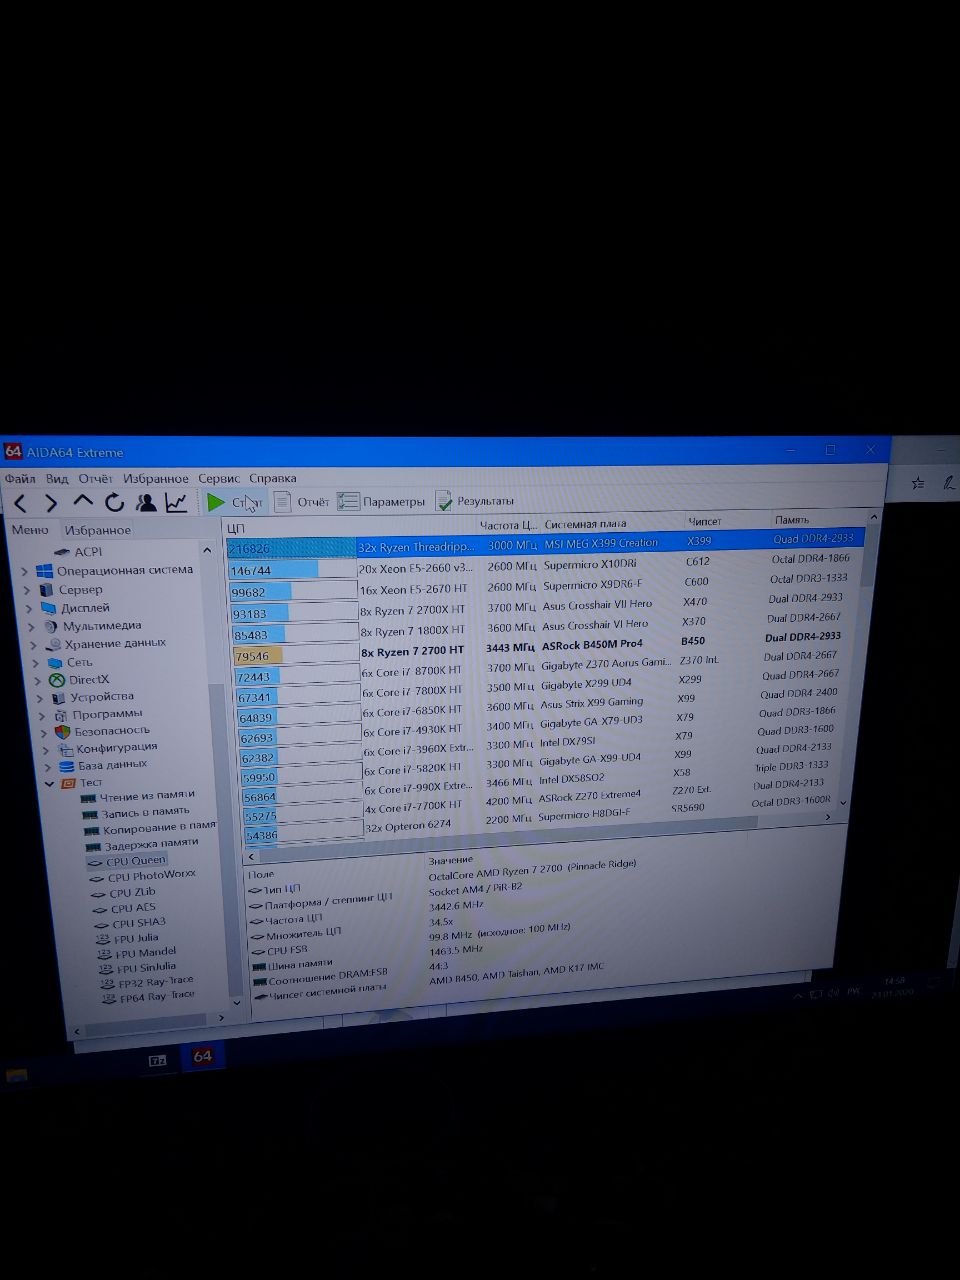
Task: Open the Избранное menu in menu bar
Action: 155,479
